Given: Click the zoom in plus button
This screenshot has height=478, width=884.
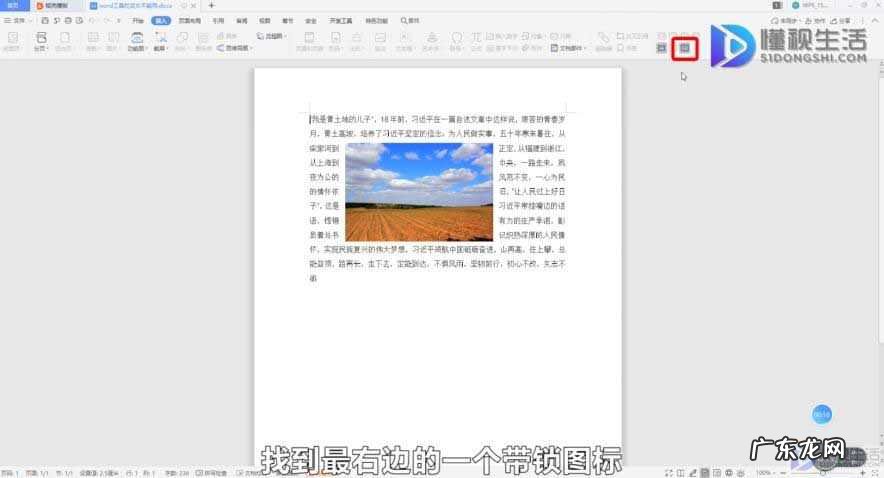Looking at the screenshot, I should [x=863, y=473].
